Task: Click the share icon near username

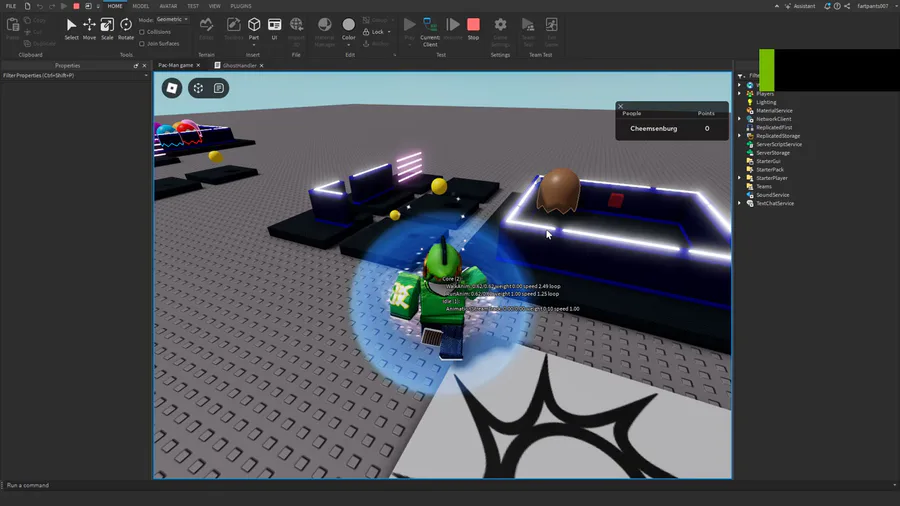Action: (847, 6)
